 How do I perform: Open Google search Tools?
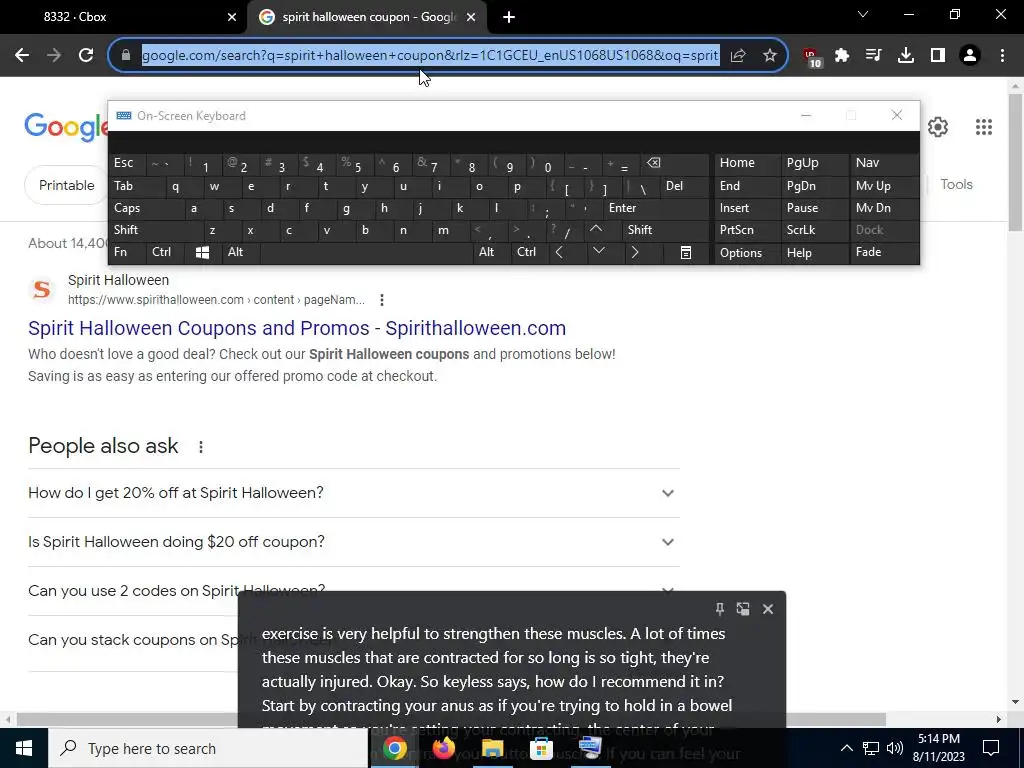click(x=956, y=185)
